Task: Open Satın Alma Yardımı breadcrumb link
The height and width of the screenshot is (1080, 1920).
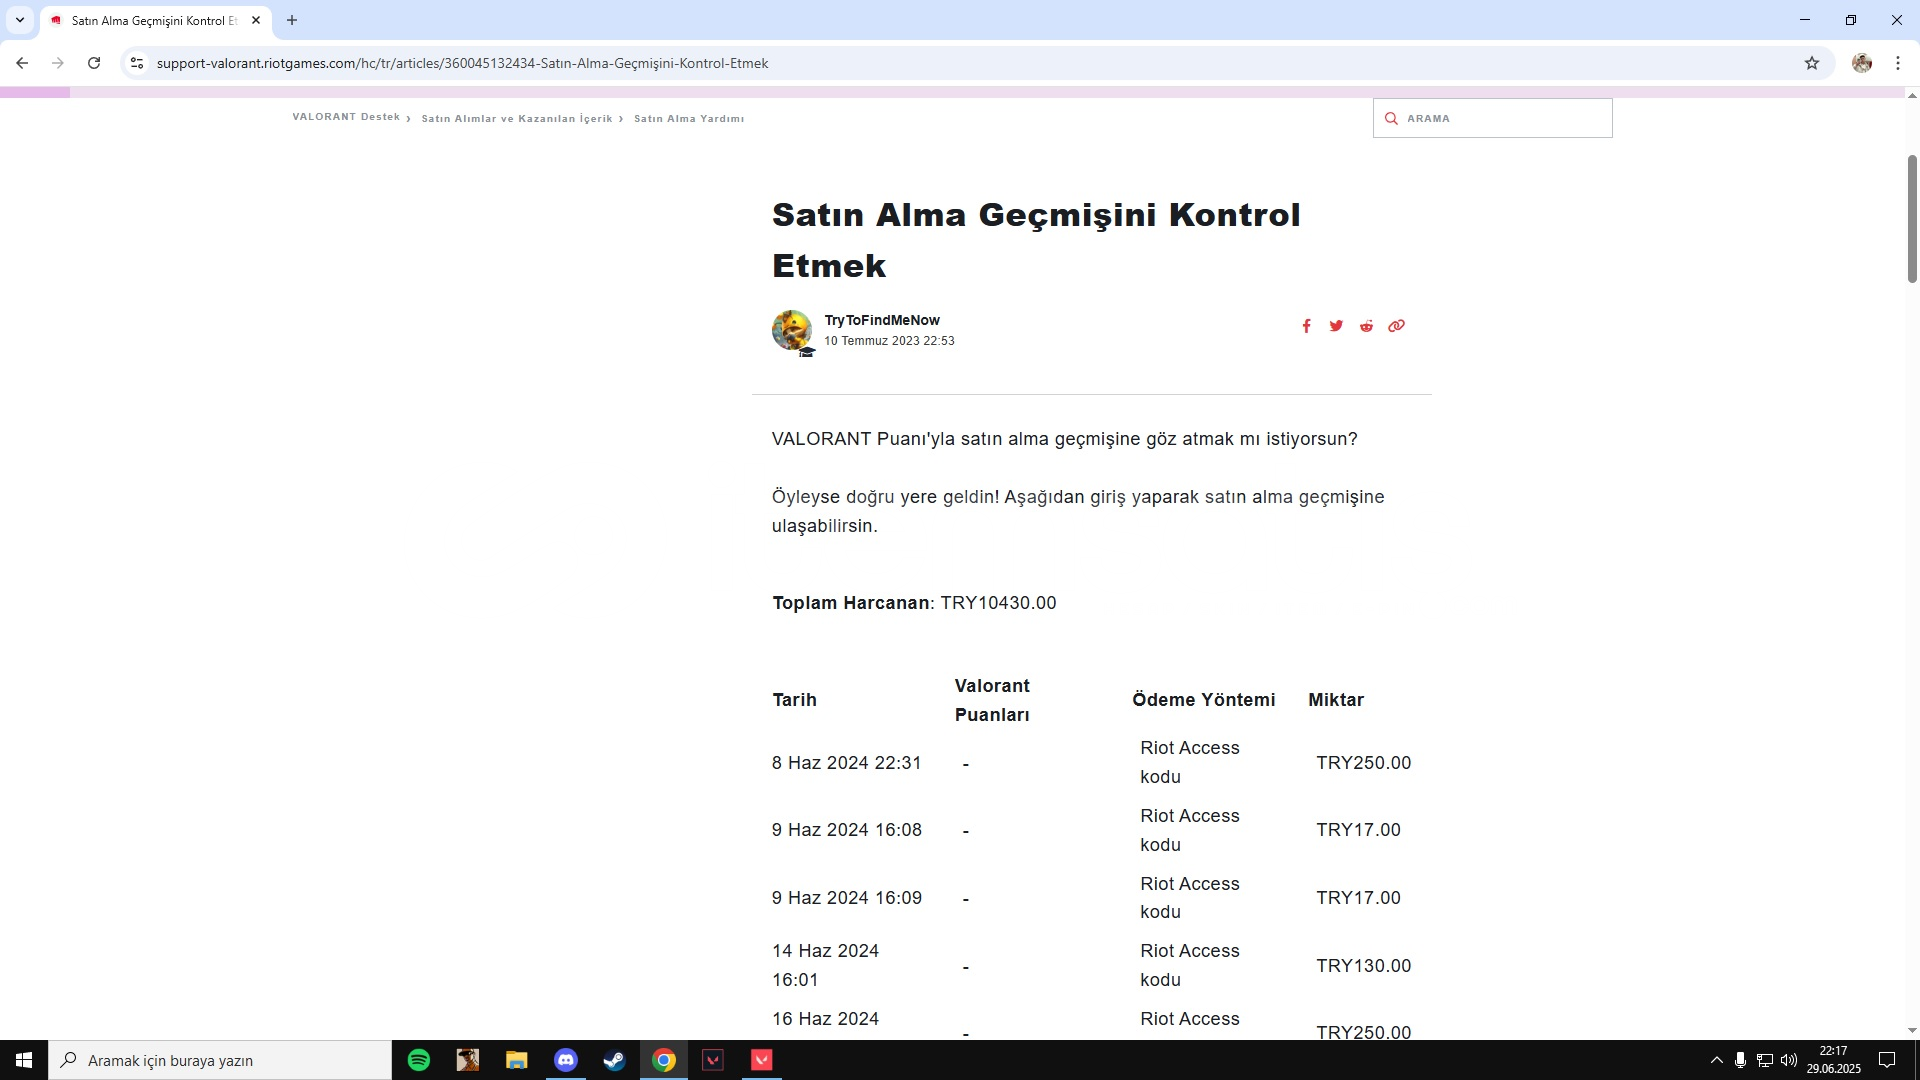Action: (x=688, y=118)
